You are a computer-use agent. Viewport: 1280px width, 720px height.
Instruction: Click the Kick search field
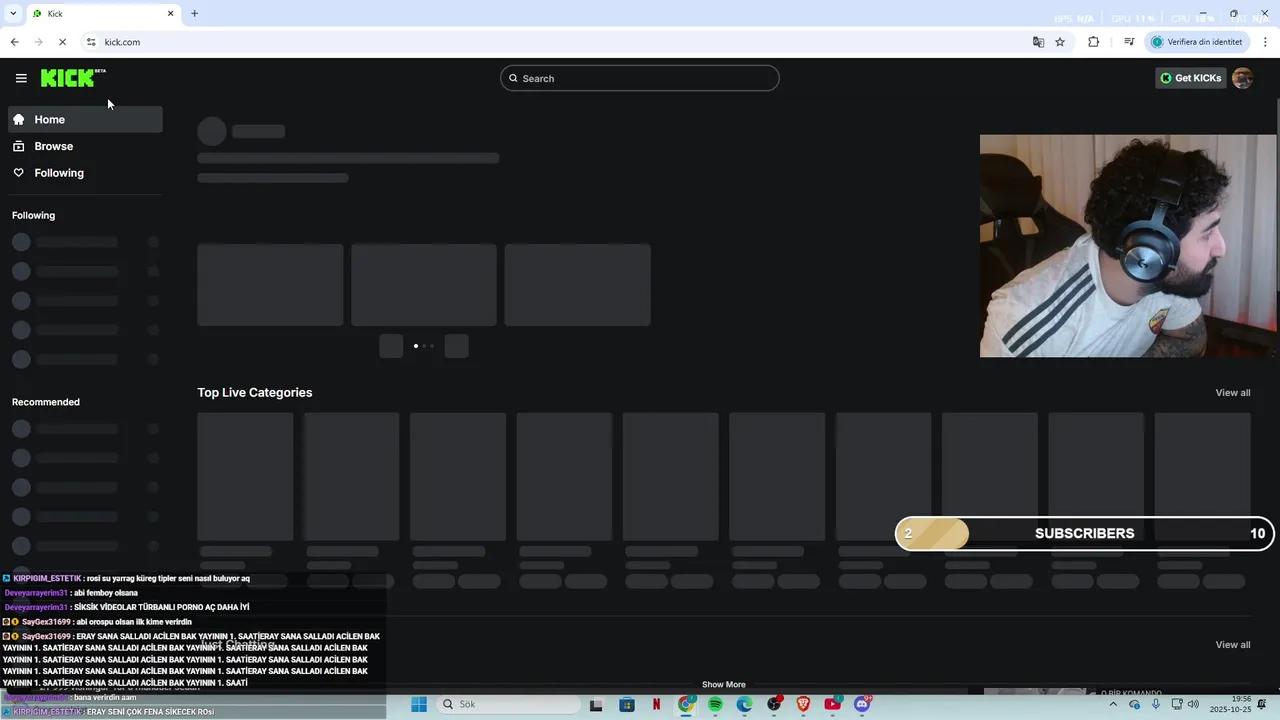pyautogui.click(x=640, y=78)
